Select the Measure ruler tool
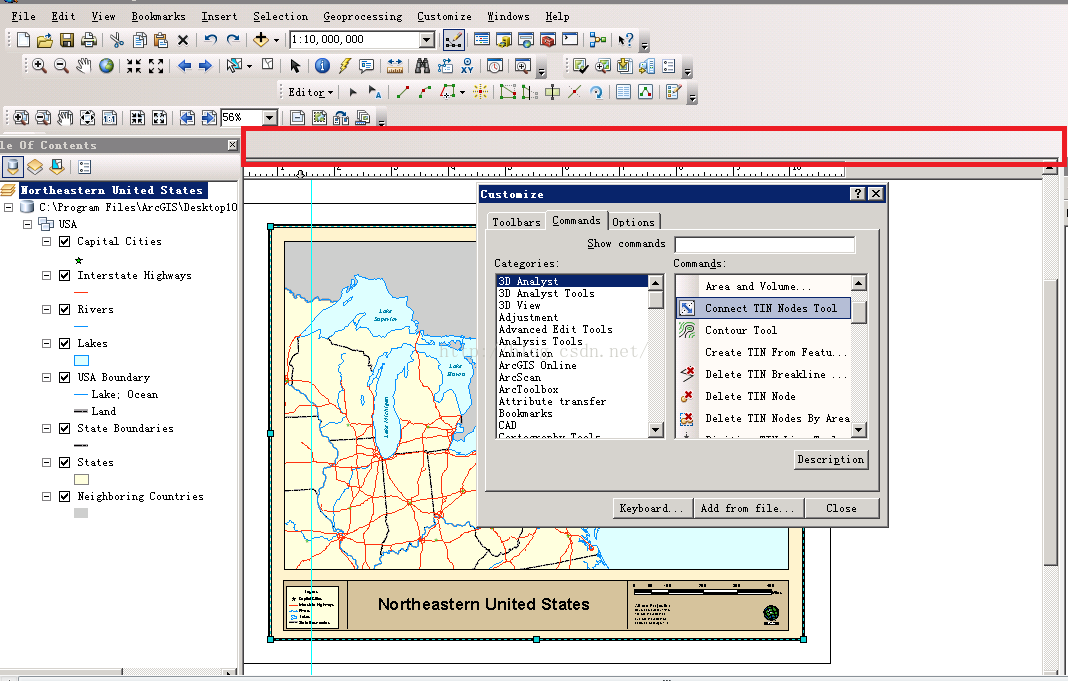 point(394,66)
